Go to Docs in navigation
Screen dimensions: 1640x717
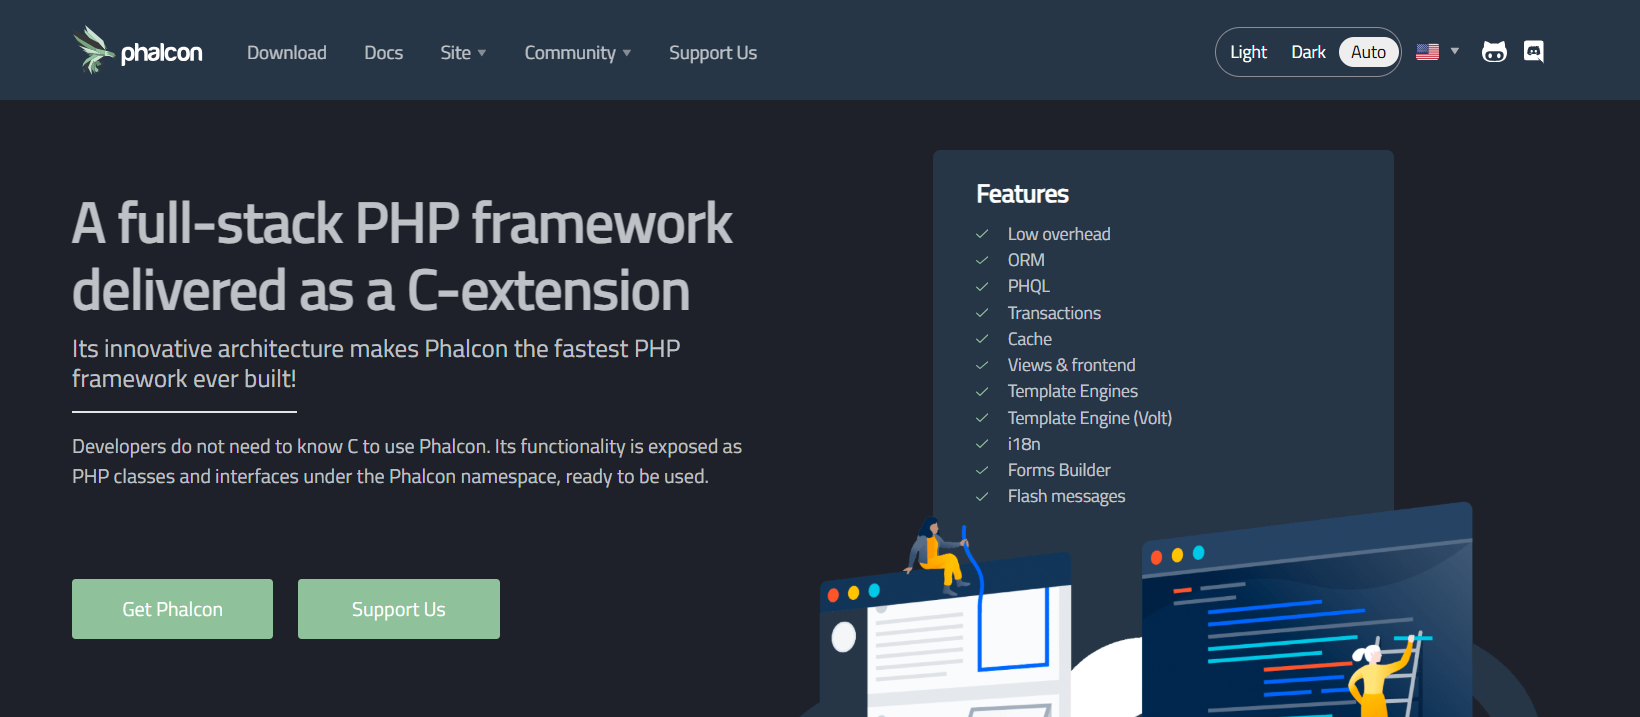pyautogui.click(x=384, y=53)
